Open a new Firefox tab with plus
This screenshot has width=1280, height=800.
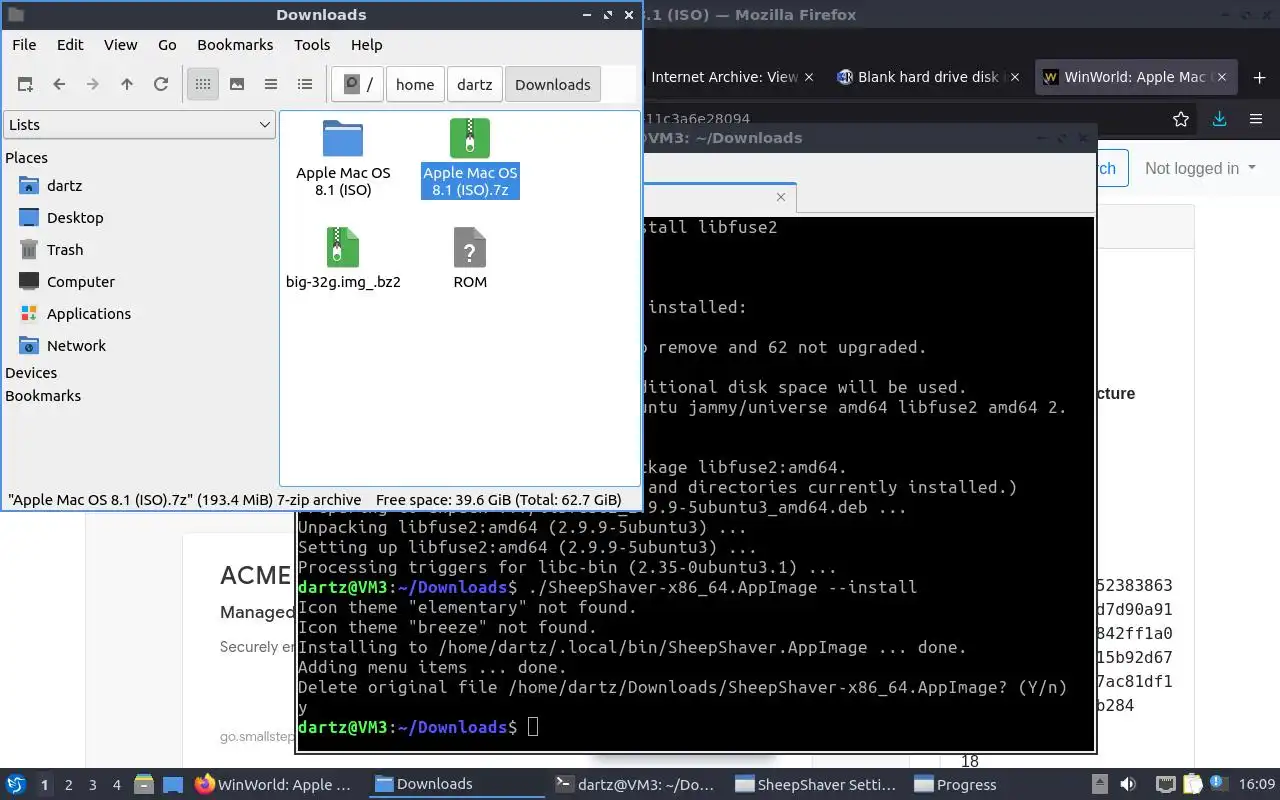(1259, 77)
